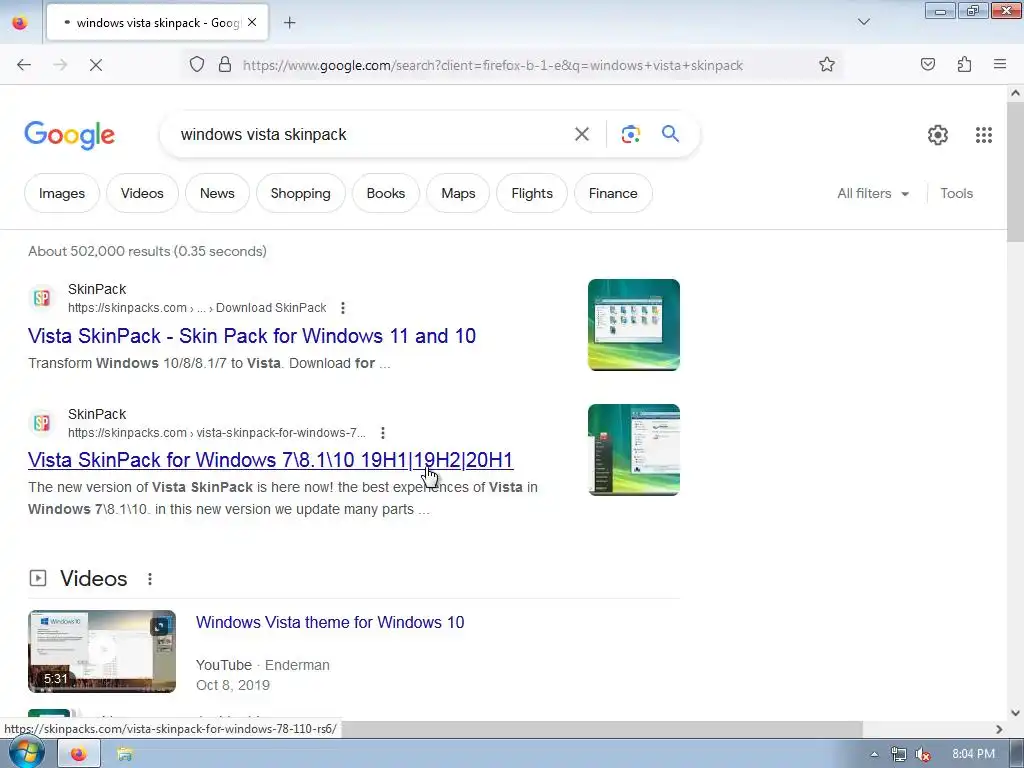The width and height of the screenshot is (1024, 768).
Task: Open the Videos section options menu
Action: [150, 579]
